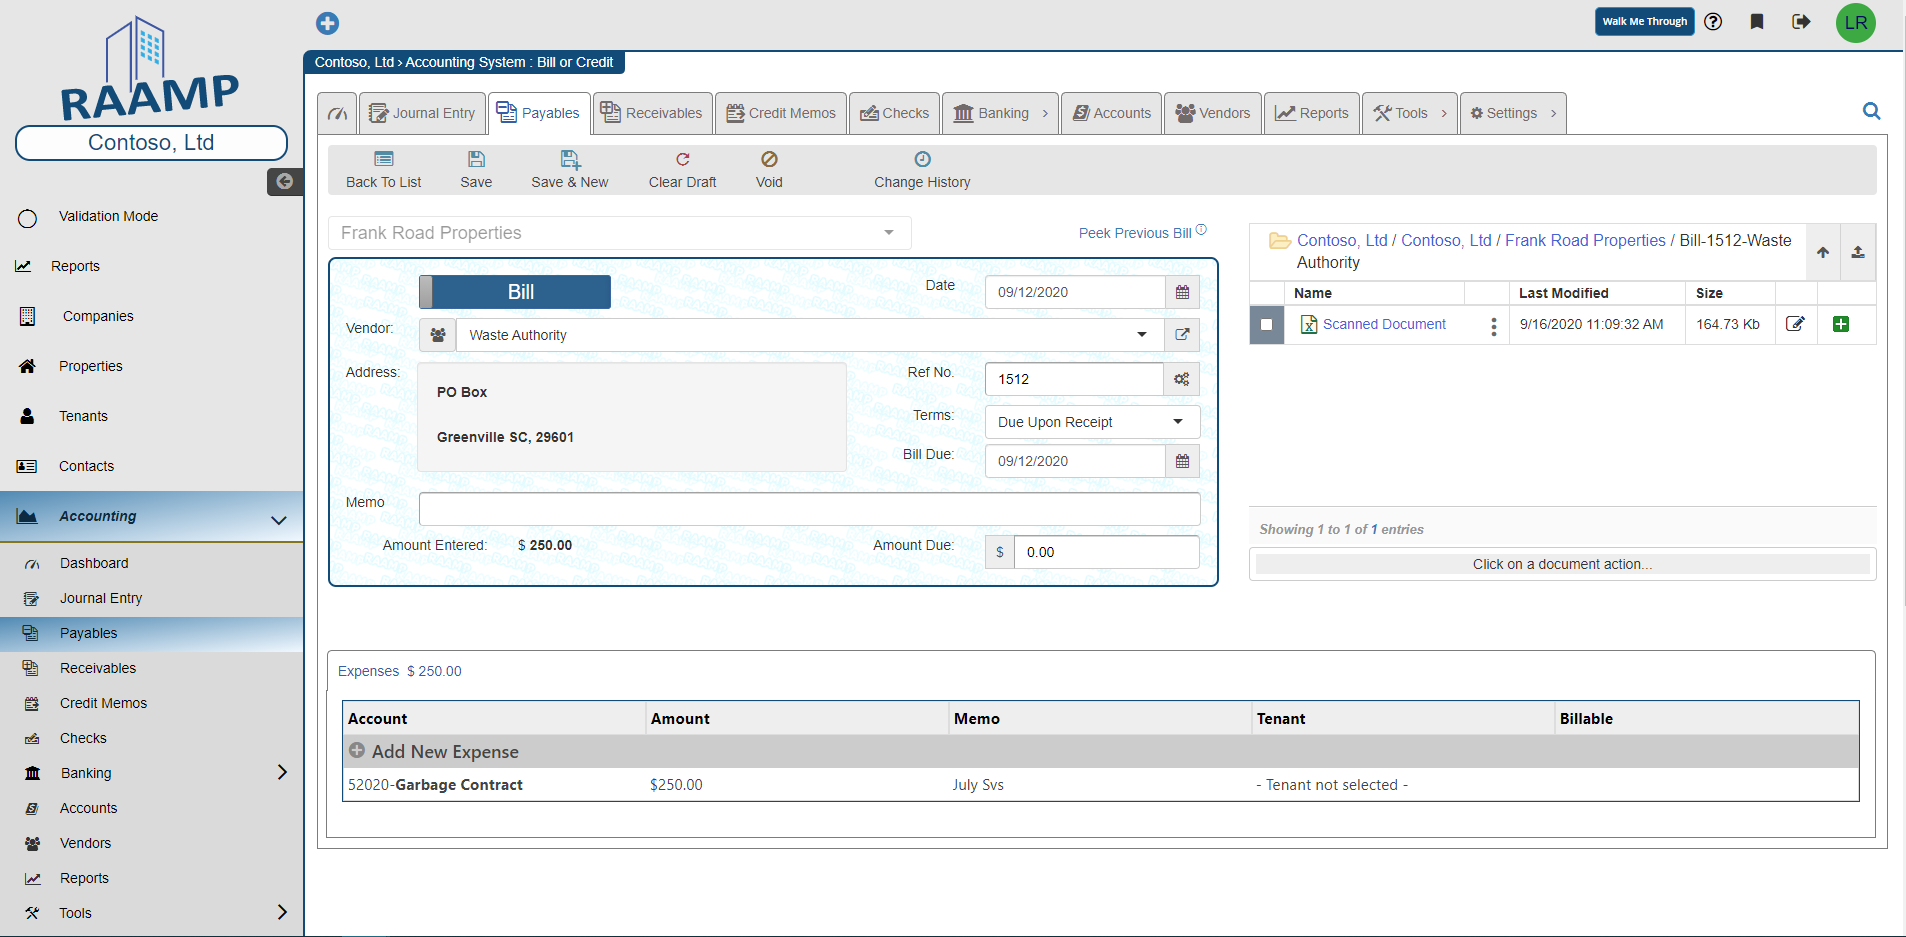Open the Bill Due calendar picker

(1182, 461)
